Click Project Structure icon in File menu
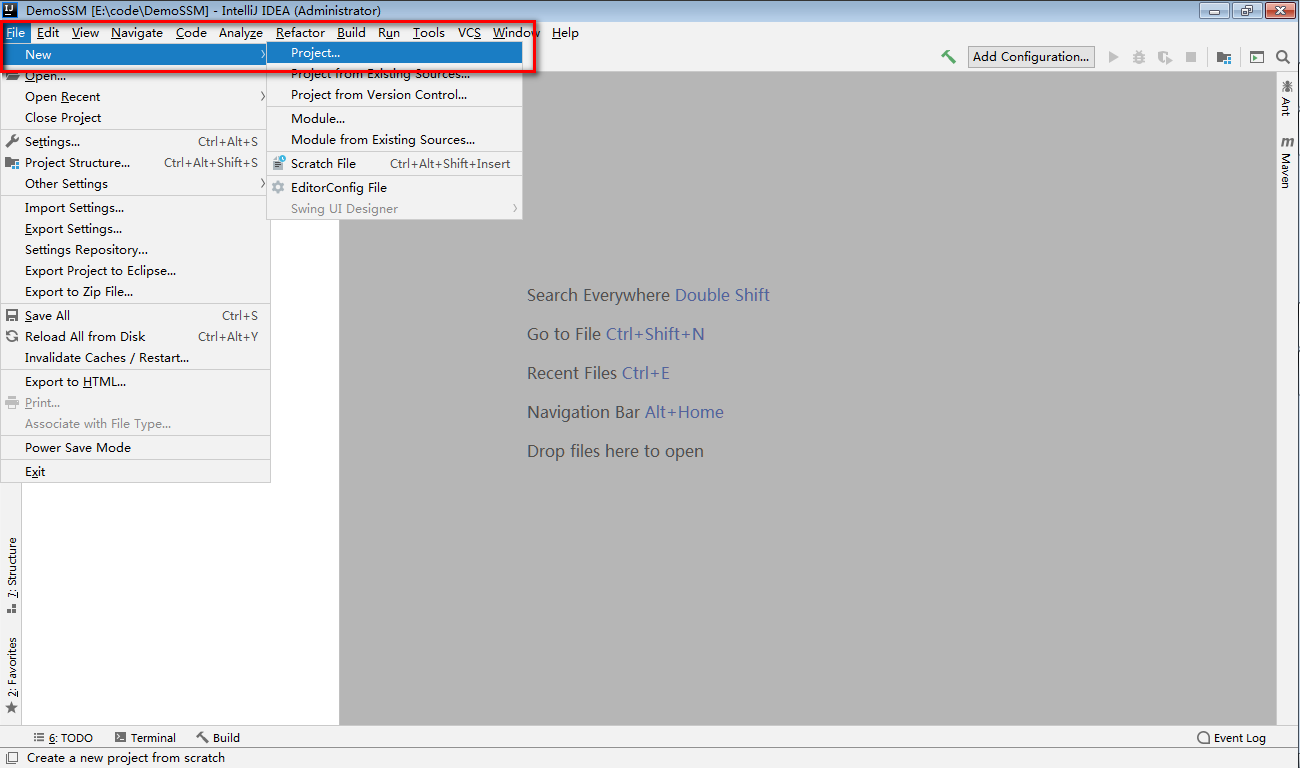Image resolution: width=1300 pixels, height=768 pixels. coord(12,163)
